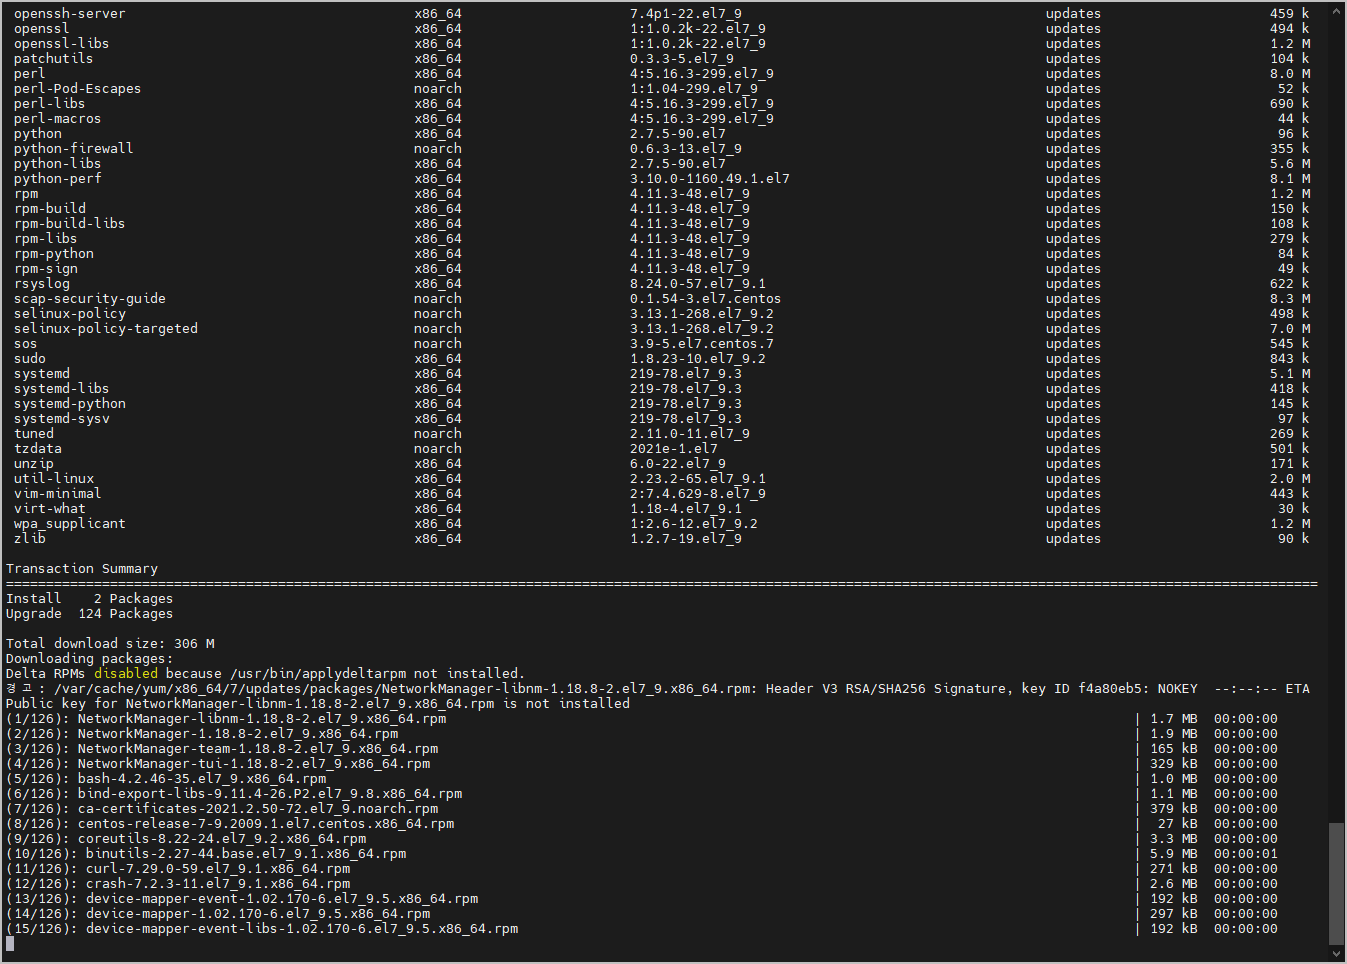This screenshot has width=1347, height=964.
Task: Click the 'Downloading packages:' line
Action: coord(90,659)
